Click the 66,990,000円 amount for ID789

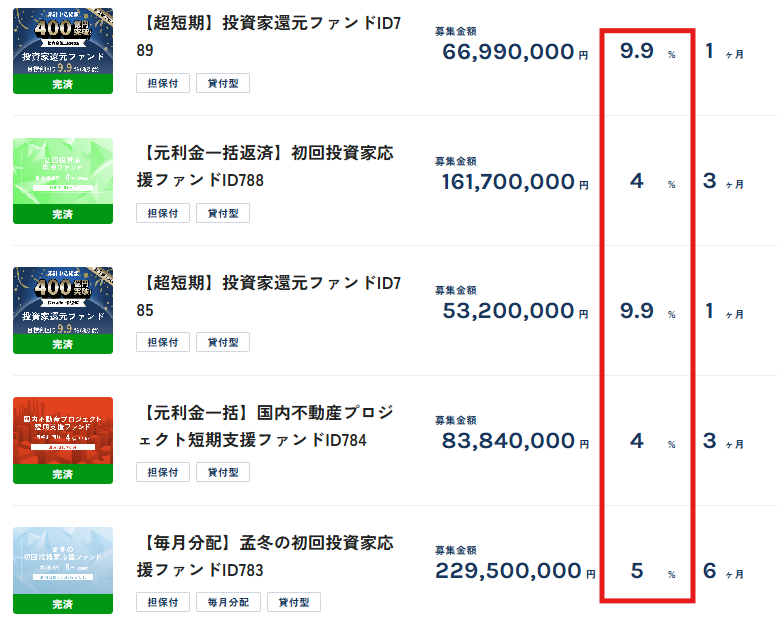click(x=512, y=53)
